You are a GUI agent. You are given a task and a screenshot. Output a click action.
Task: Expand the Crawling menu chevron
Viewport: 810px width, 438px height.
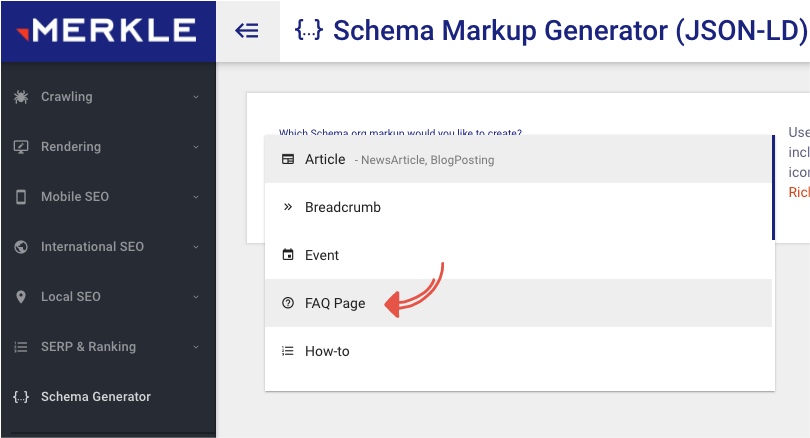click(x=196, y=97)
